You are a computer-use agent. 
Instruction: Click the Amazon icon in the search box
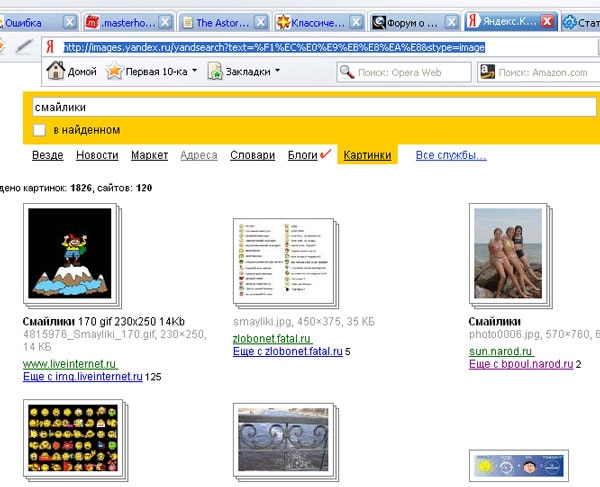click(x=488, y=72)
